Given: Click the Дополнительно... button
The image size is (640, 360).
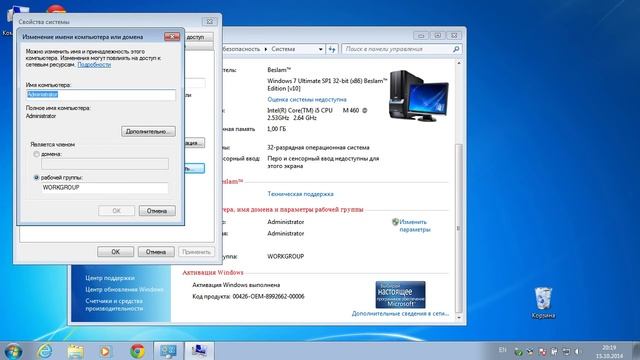Looking at the screenshot, I should (148, 131).
